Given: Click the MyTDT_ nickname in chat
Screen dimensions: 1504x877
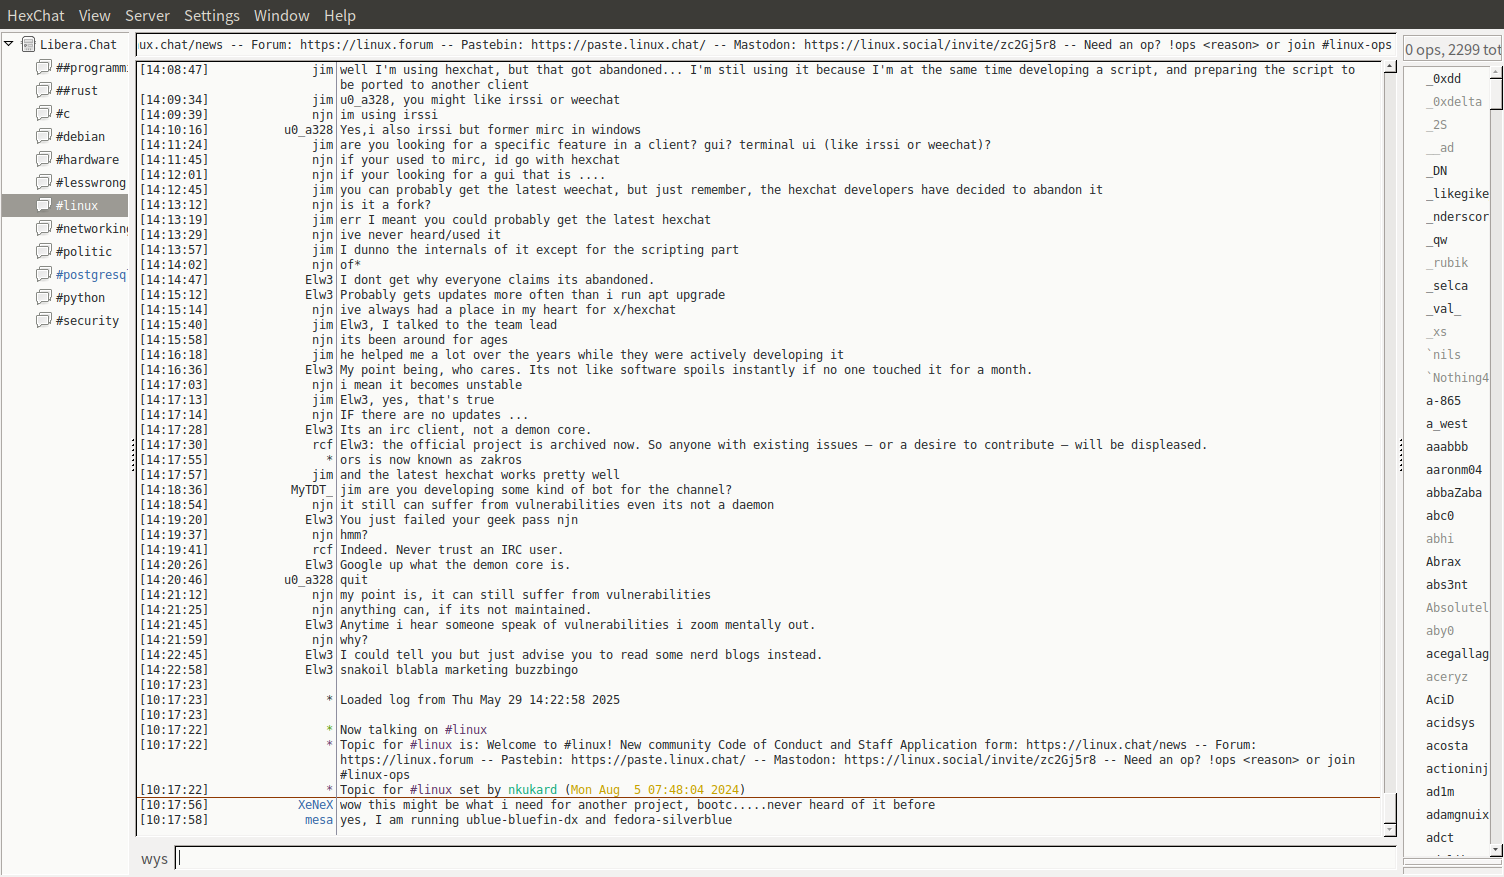Looking at the screenshot, I should point(312,490).
